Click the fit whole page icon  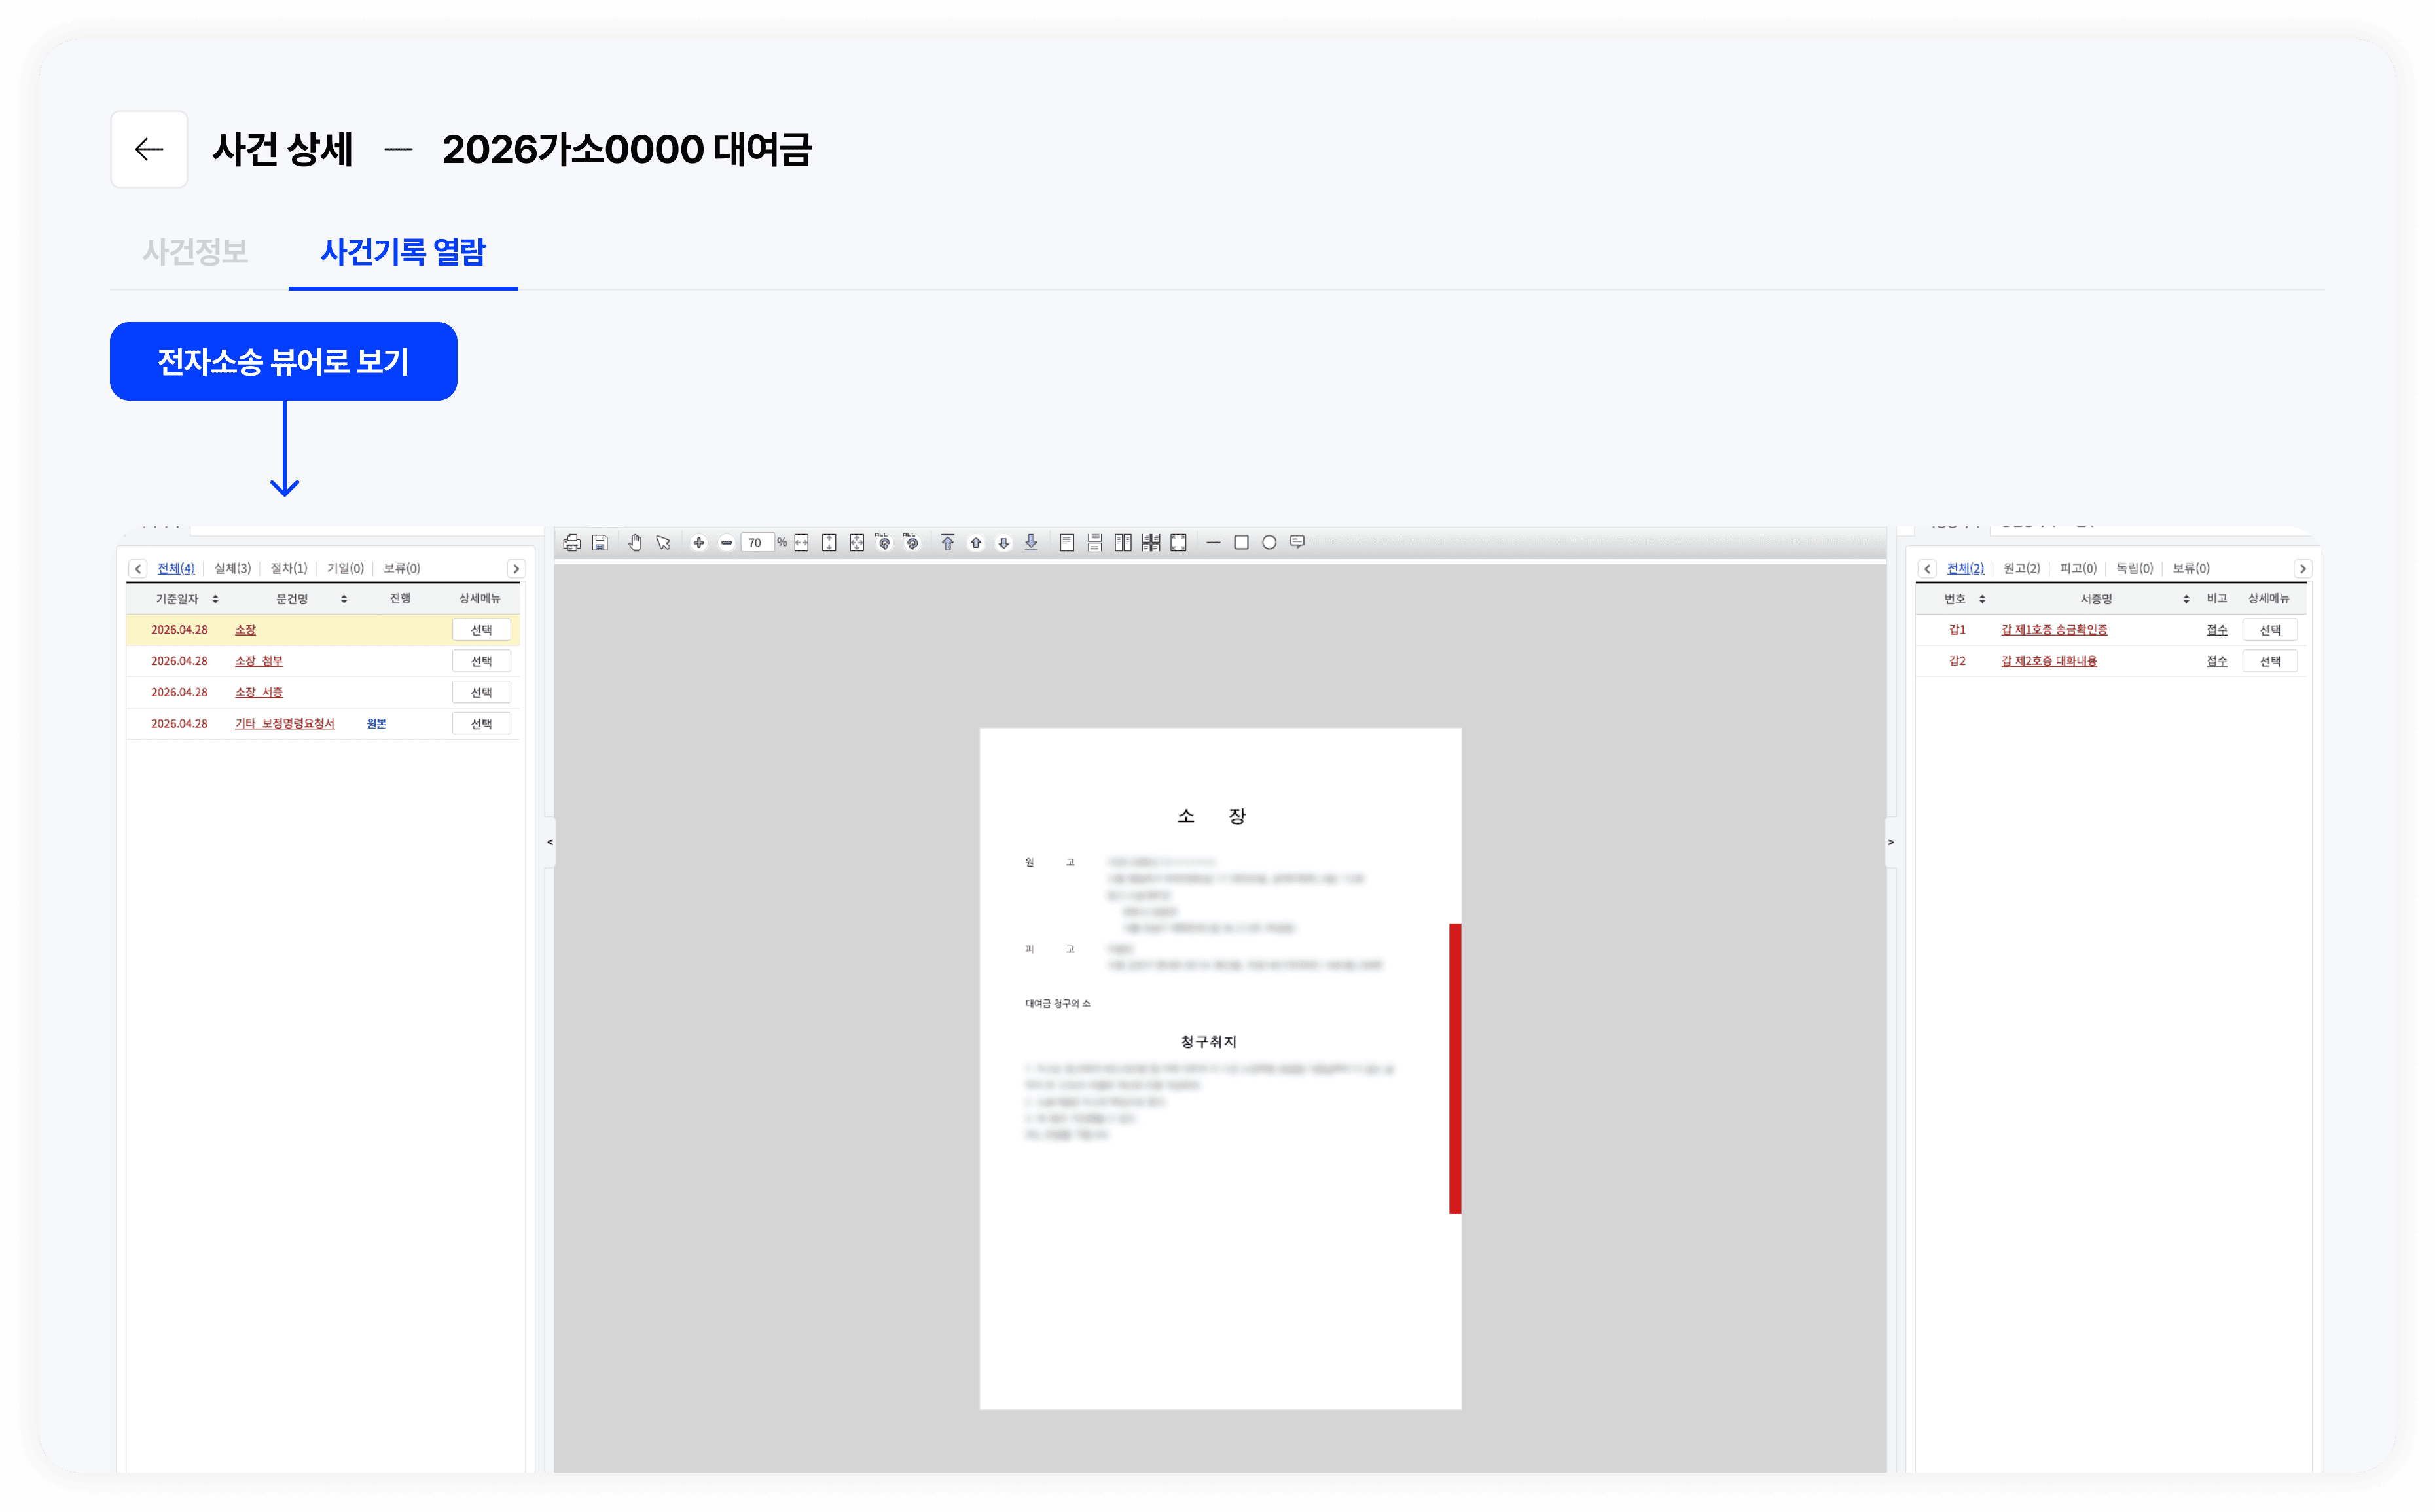click(857, 543)
